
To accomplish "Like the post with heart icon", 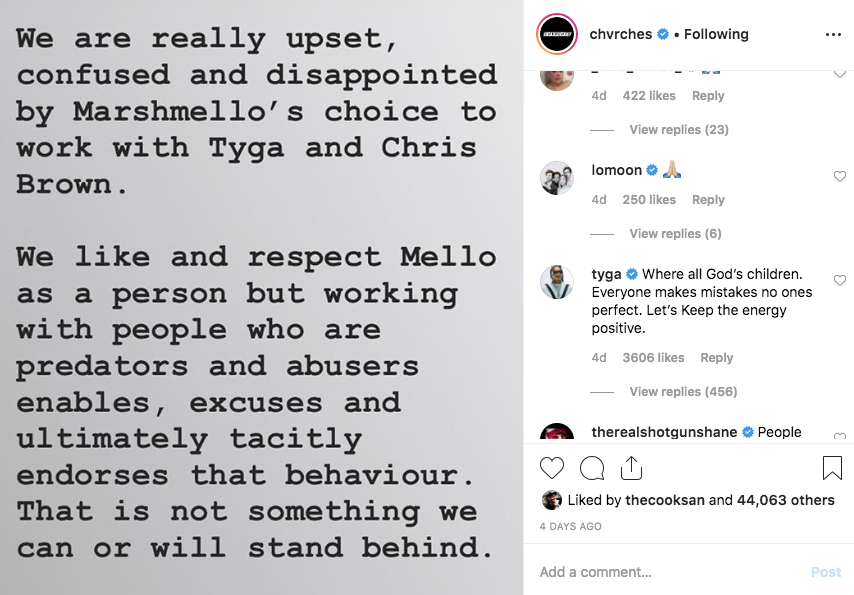I will (x=552, y=467).
